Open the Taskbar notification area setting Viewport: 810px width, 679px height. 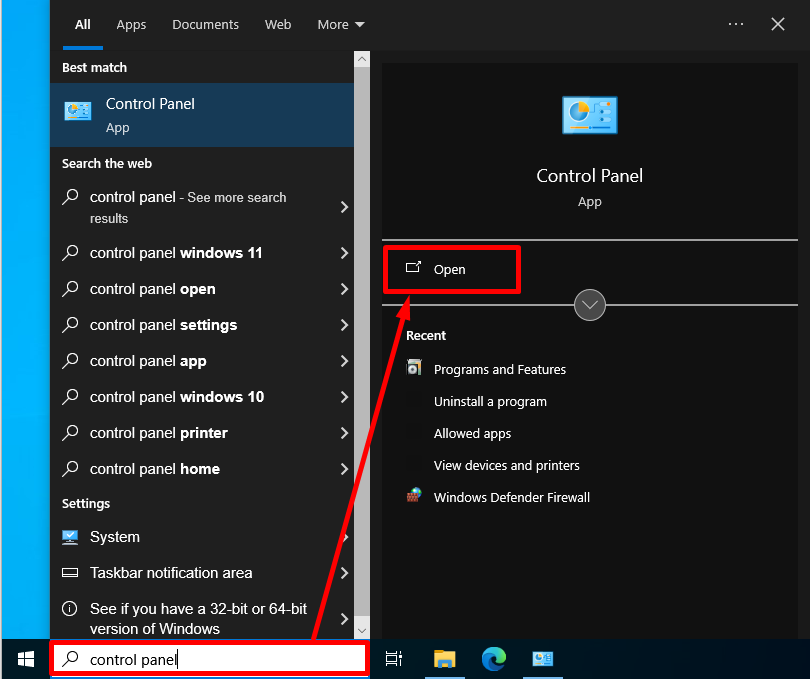202,573
